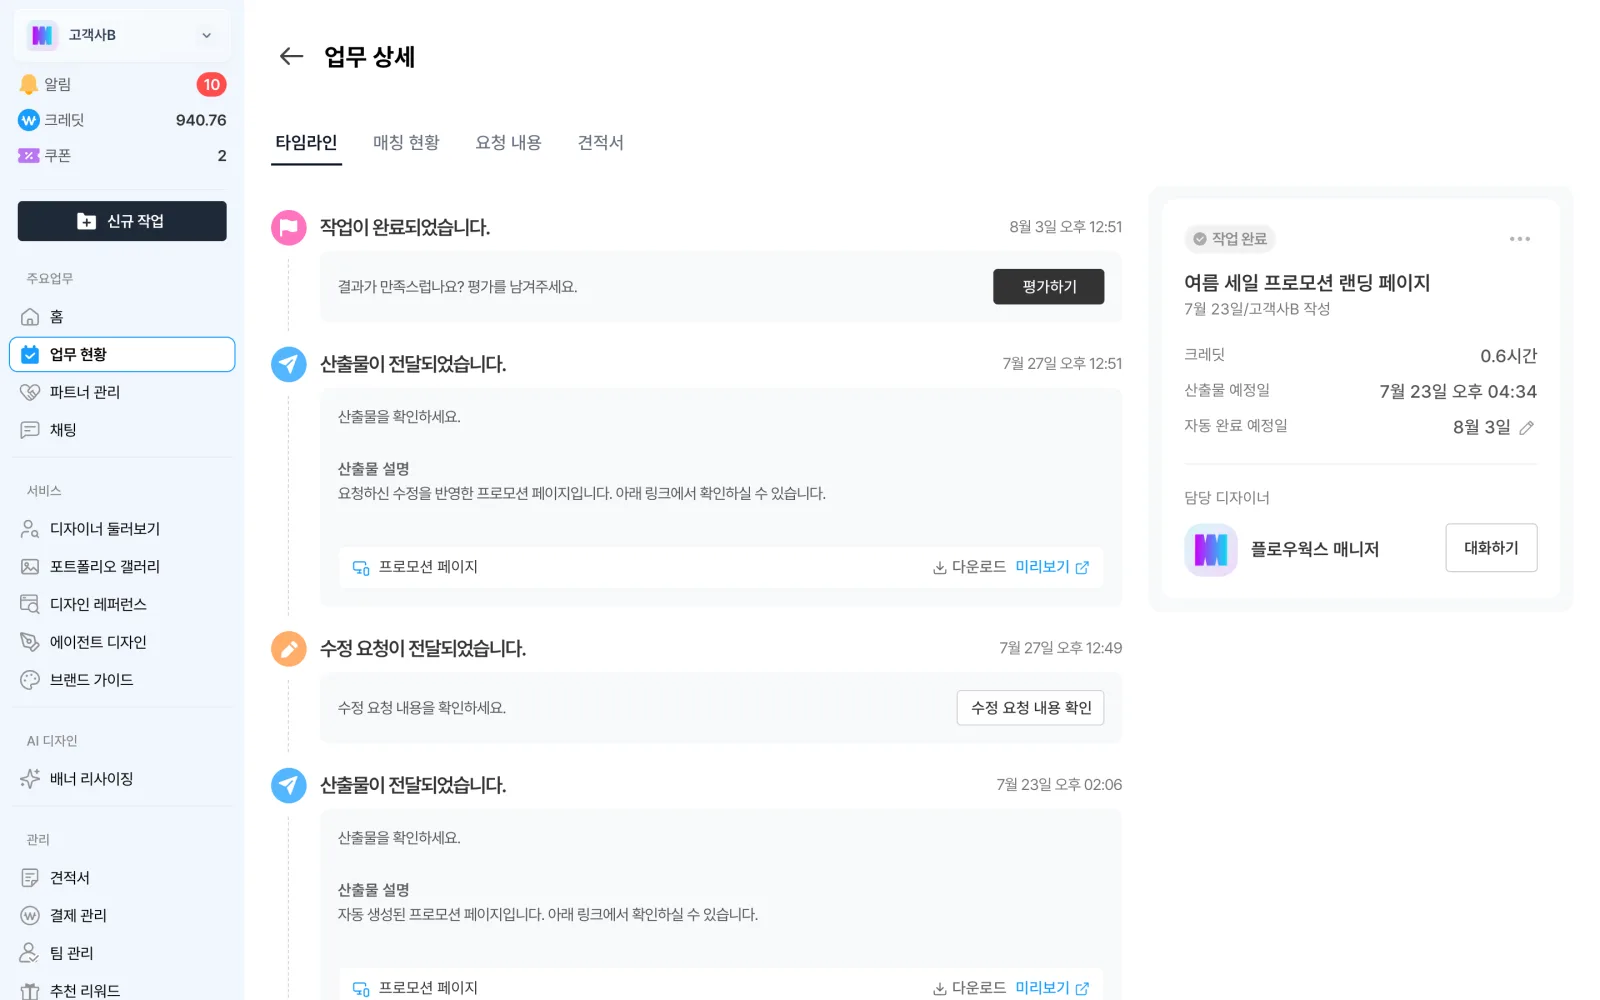Open 디자이너 둘러보기
Image resolution: width=1600 pixels, height=1000 pixels.
(122, 529)
